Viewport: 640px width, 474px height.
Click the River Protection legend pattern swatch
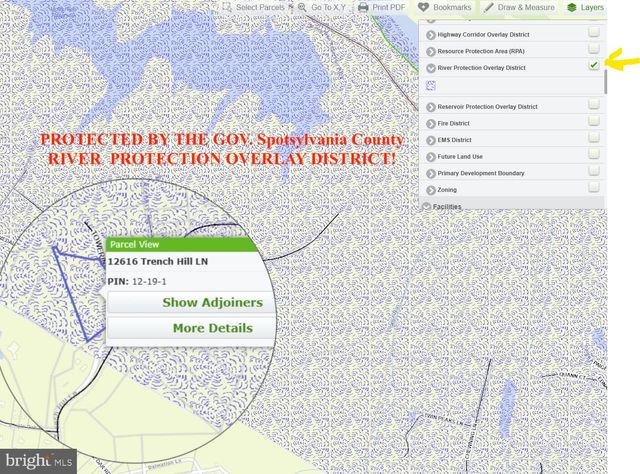click(431, 85)
